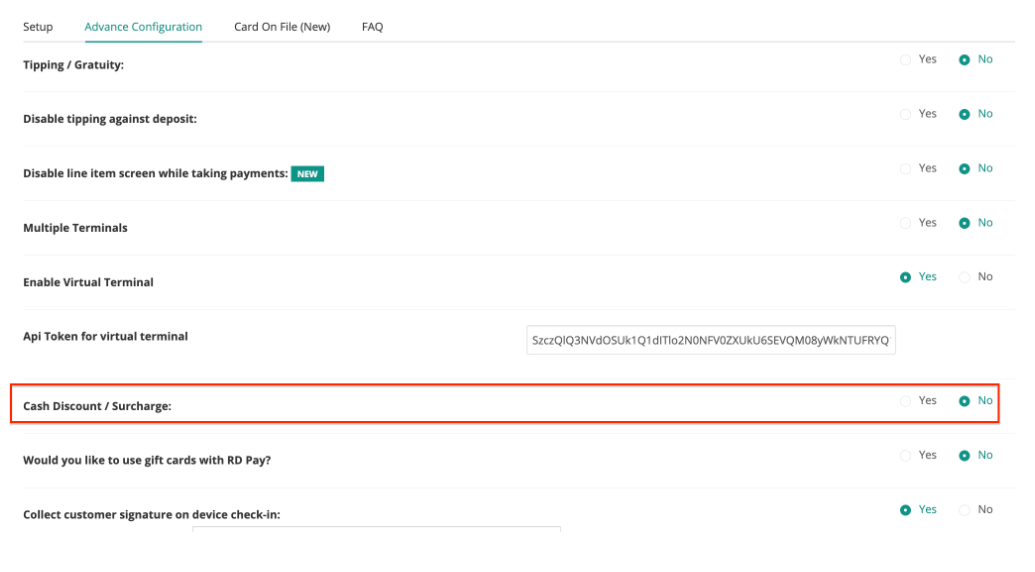Viewport: 1035px width, 572px height.
Task: Switch to Advance Configuration tab
Action: (143, 27)
